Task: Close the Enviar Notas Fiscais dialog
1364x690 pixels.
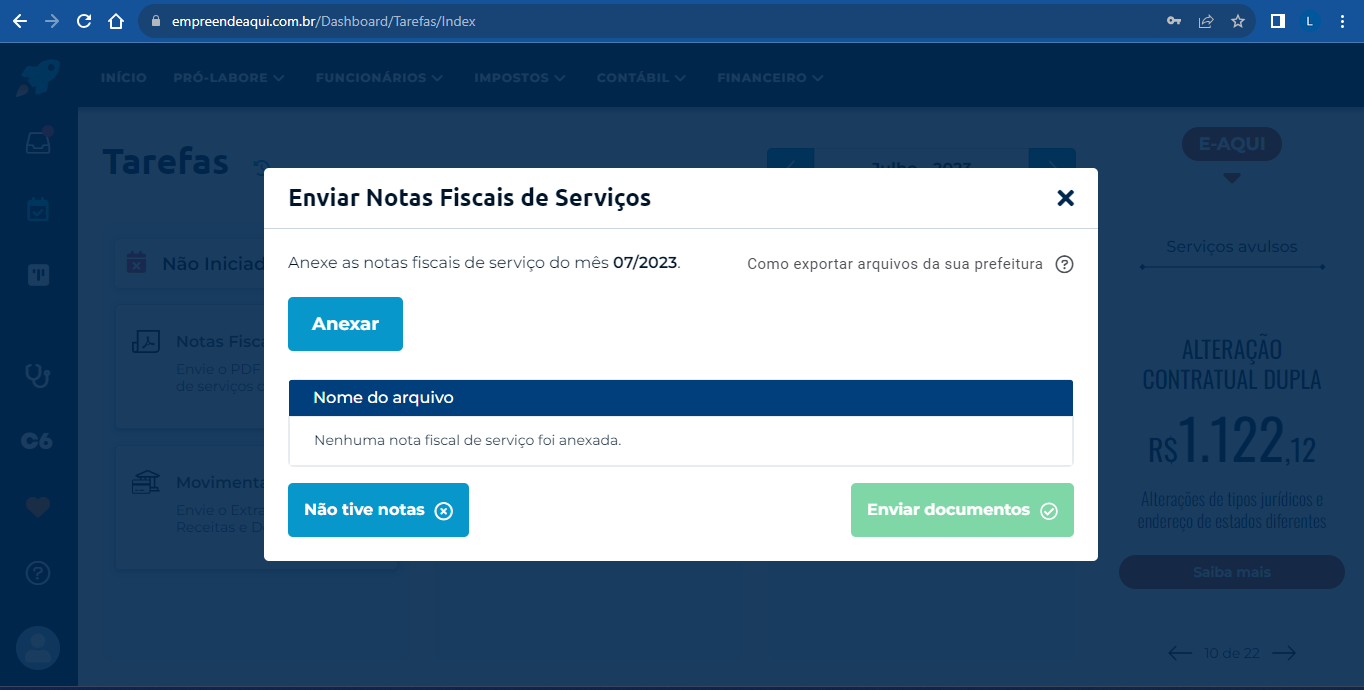Action: (x=1065, y=198)
